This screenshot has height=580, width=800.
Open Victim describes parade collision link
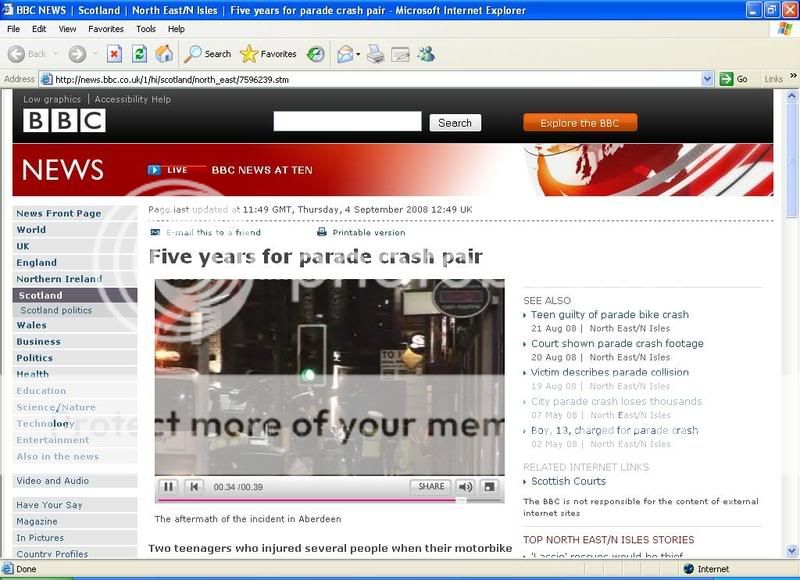tap(610, 372)
